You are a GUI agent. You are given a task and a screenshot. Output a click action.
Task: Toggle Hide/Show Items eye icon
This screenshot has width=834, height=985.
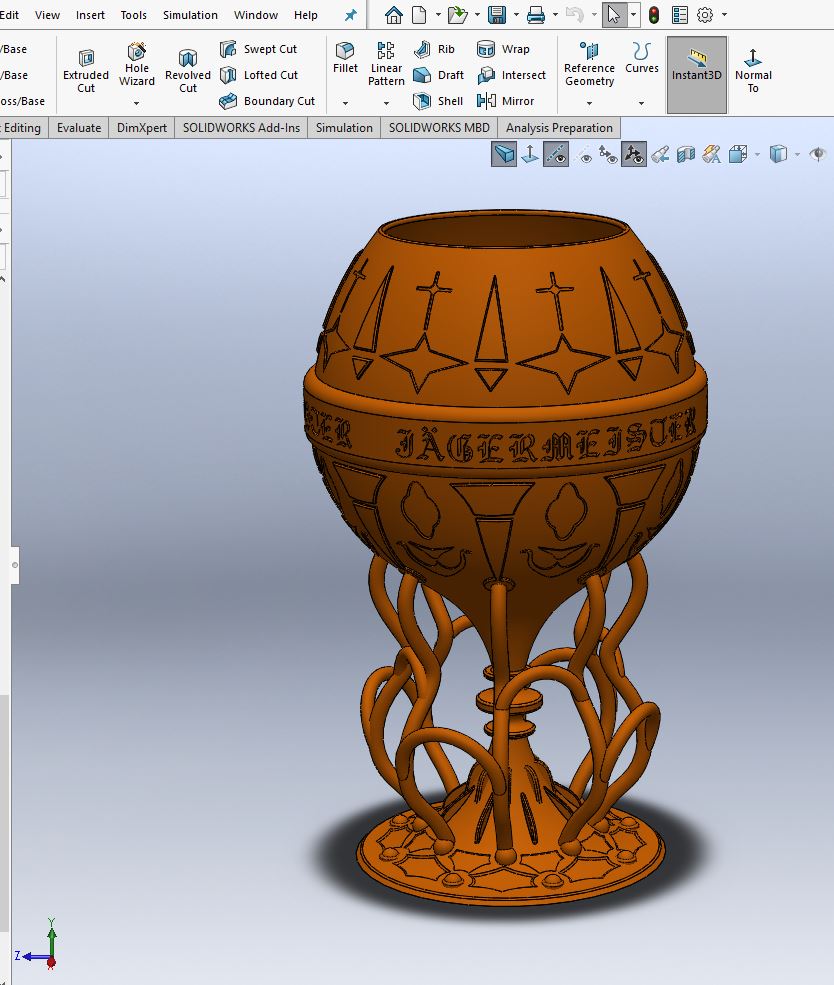pyautogui.click(x=817, y=155)
